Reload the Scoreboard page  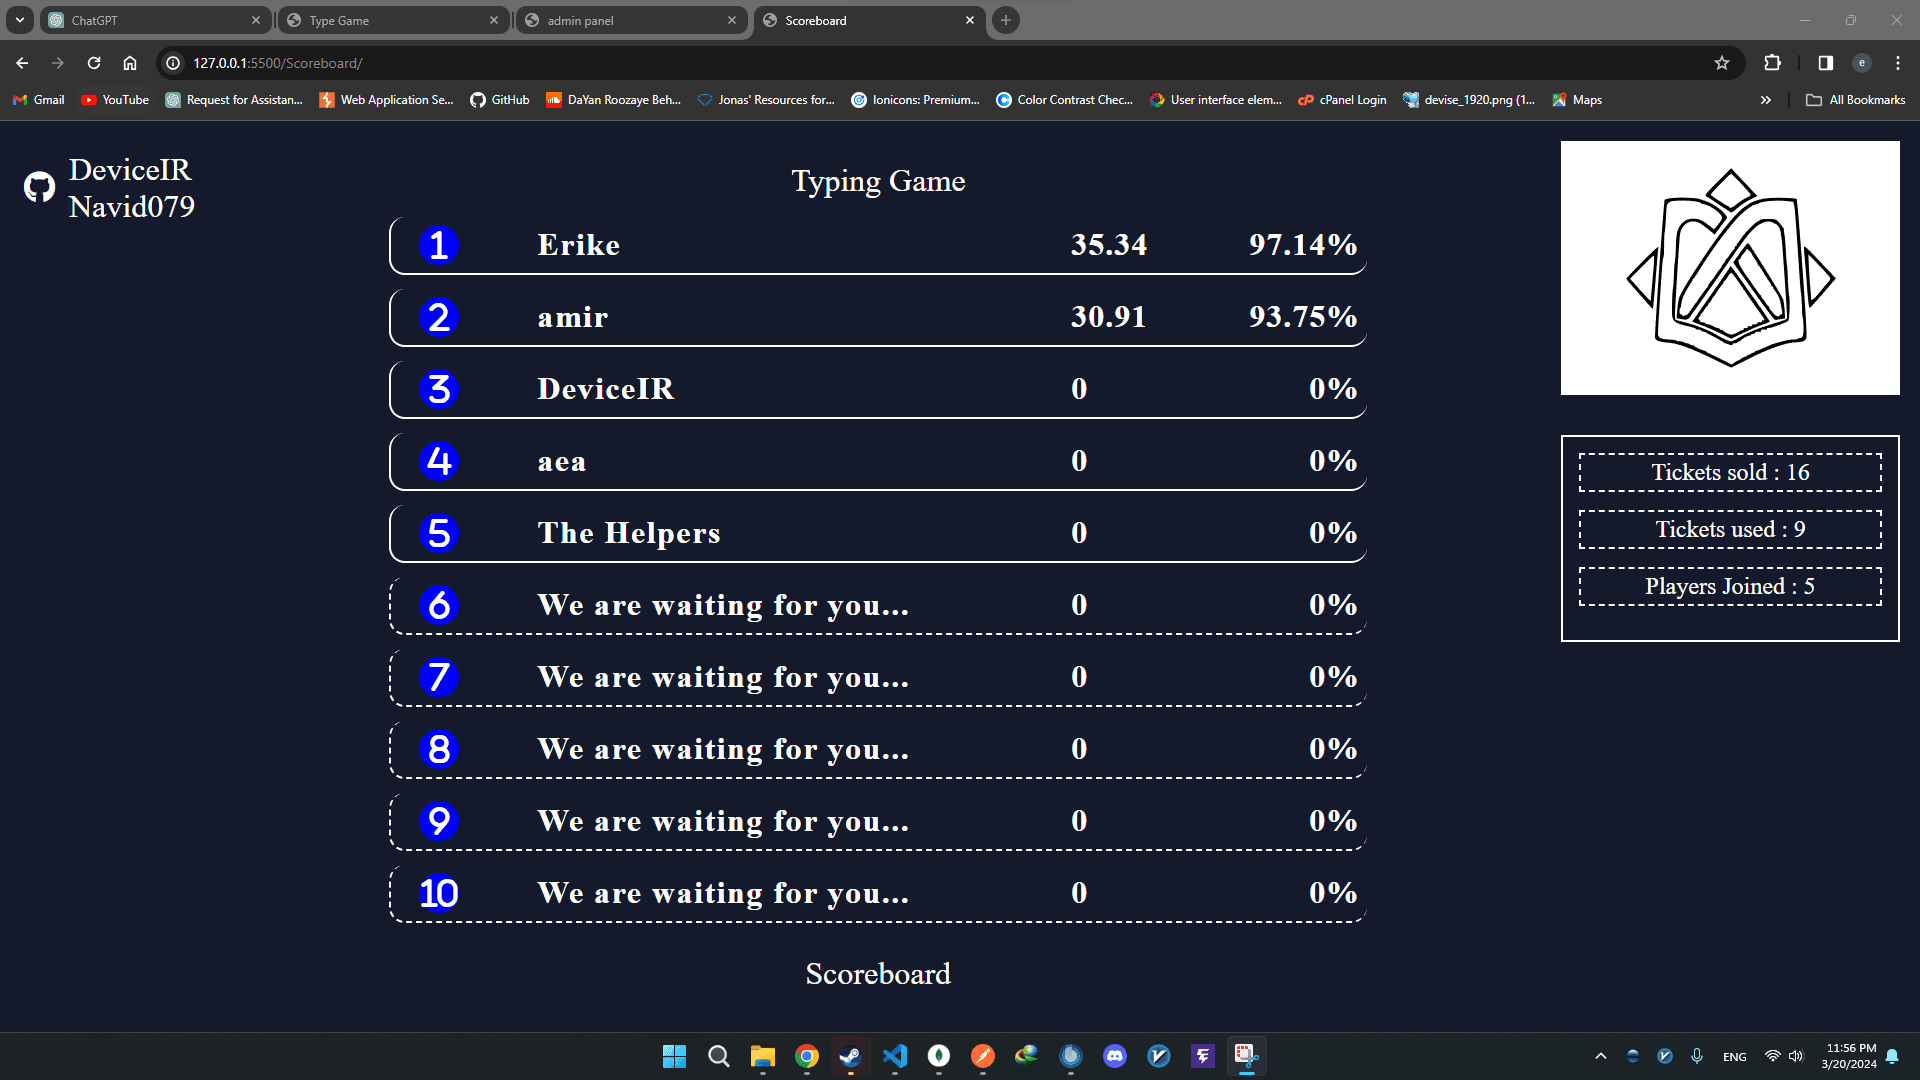point(94,63)
